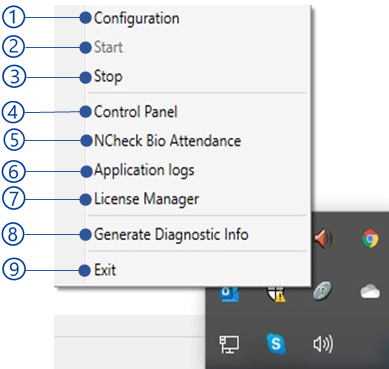Open Application logs
This screenshot has width=389, height=369.
[x=144, y=171]
